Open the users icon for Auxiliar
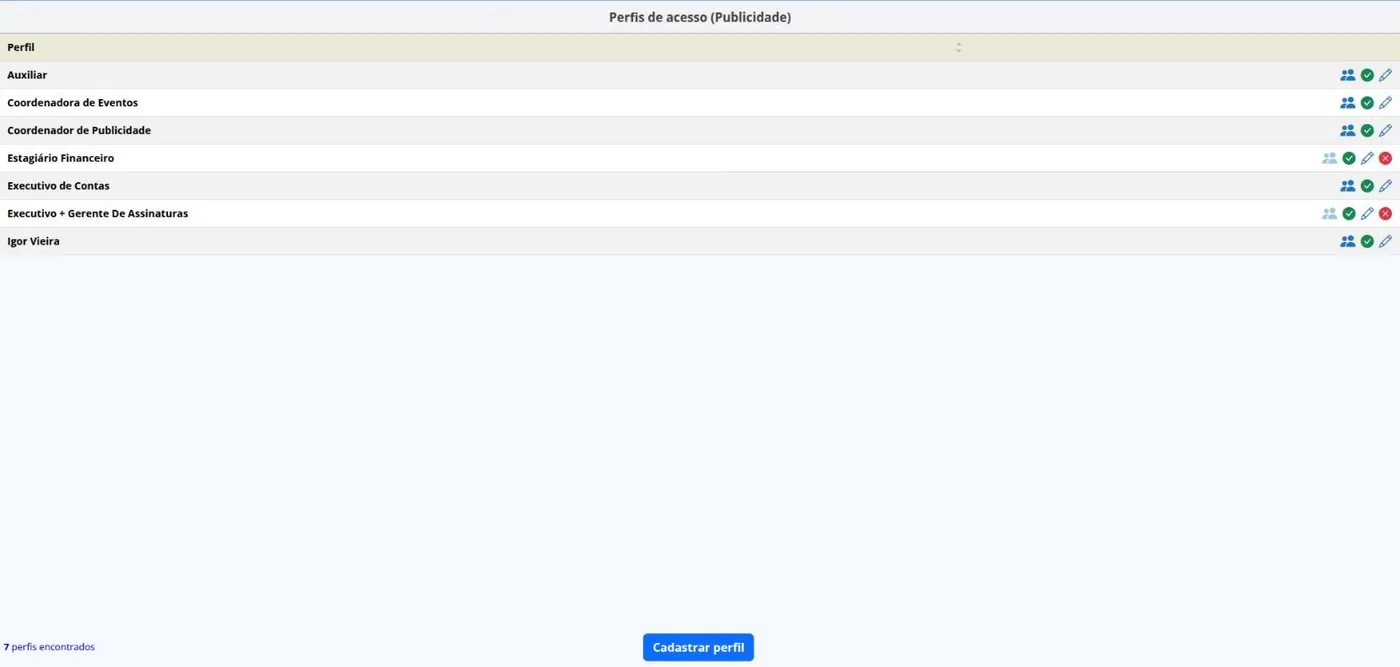Image resolution: width=1400 pixels, height=667 pixels. [x=1348, y=75]
